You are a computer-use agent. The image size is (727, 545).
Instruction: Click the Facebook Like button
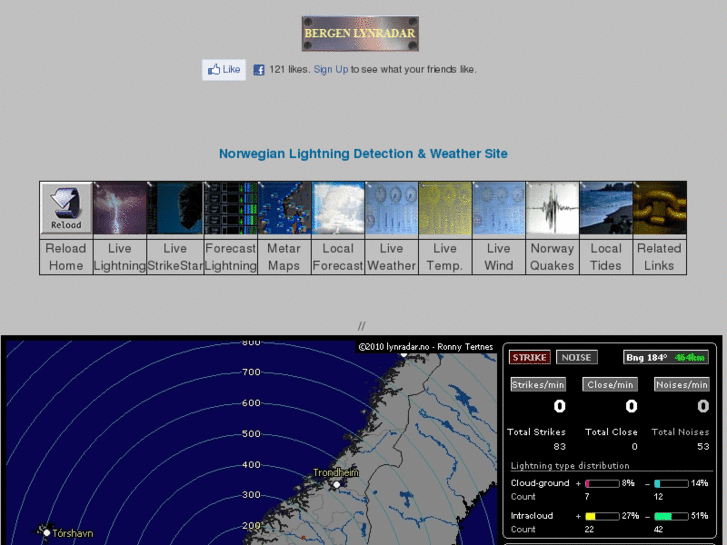pyautogui.click(x=224, y=70)
